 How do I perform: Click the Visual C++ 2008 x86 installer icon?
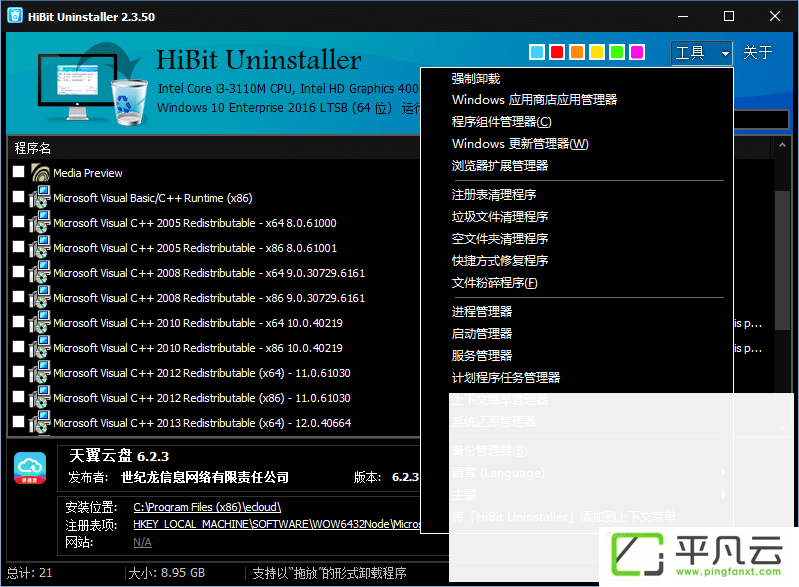point(40,298)
